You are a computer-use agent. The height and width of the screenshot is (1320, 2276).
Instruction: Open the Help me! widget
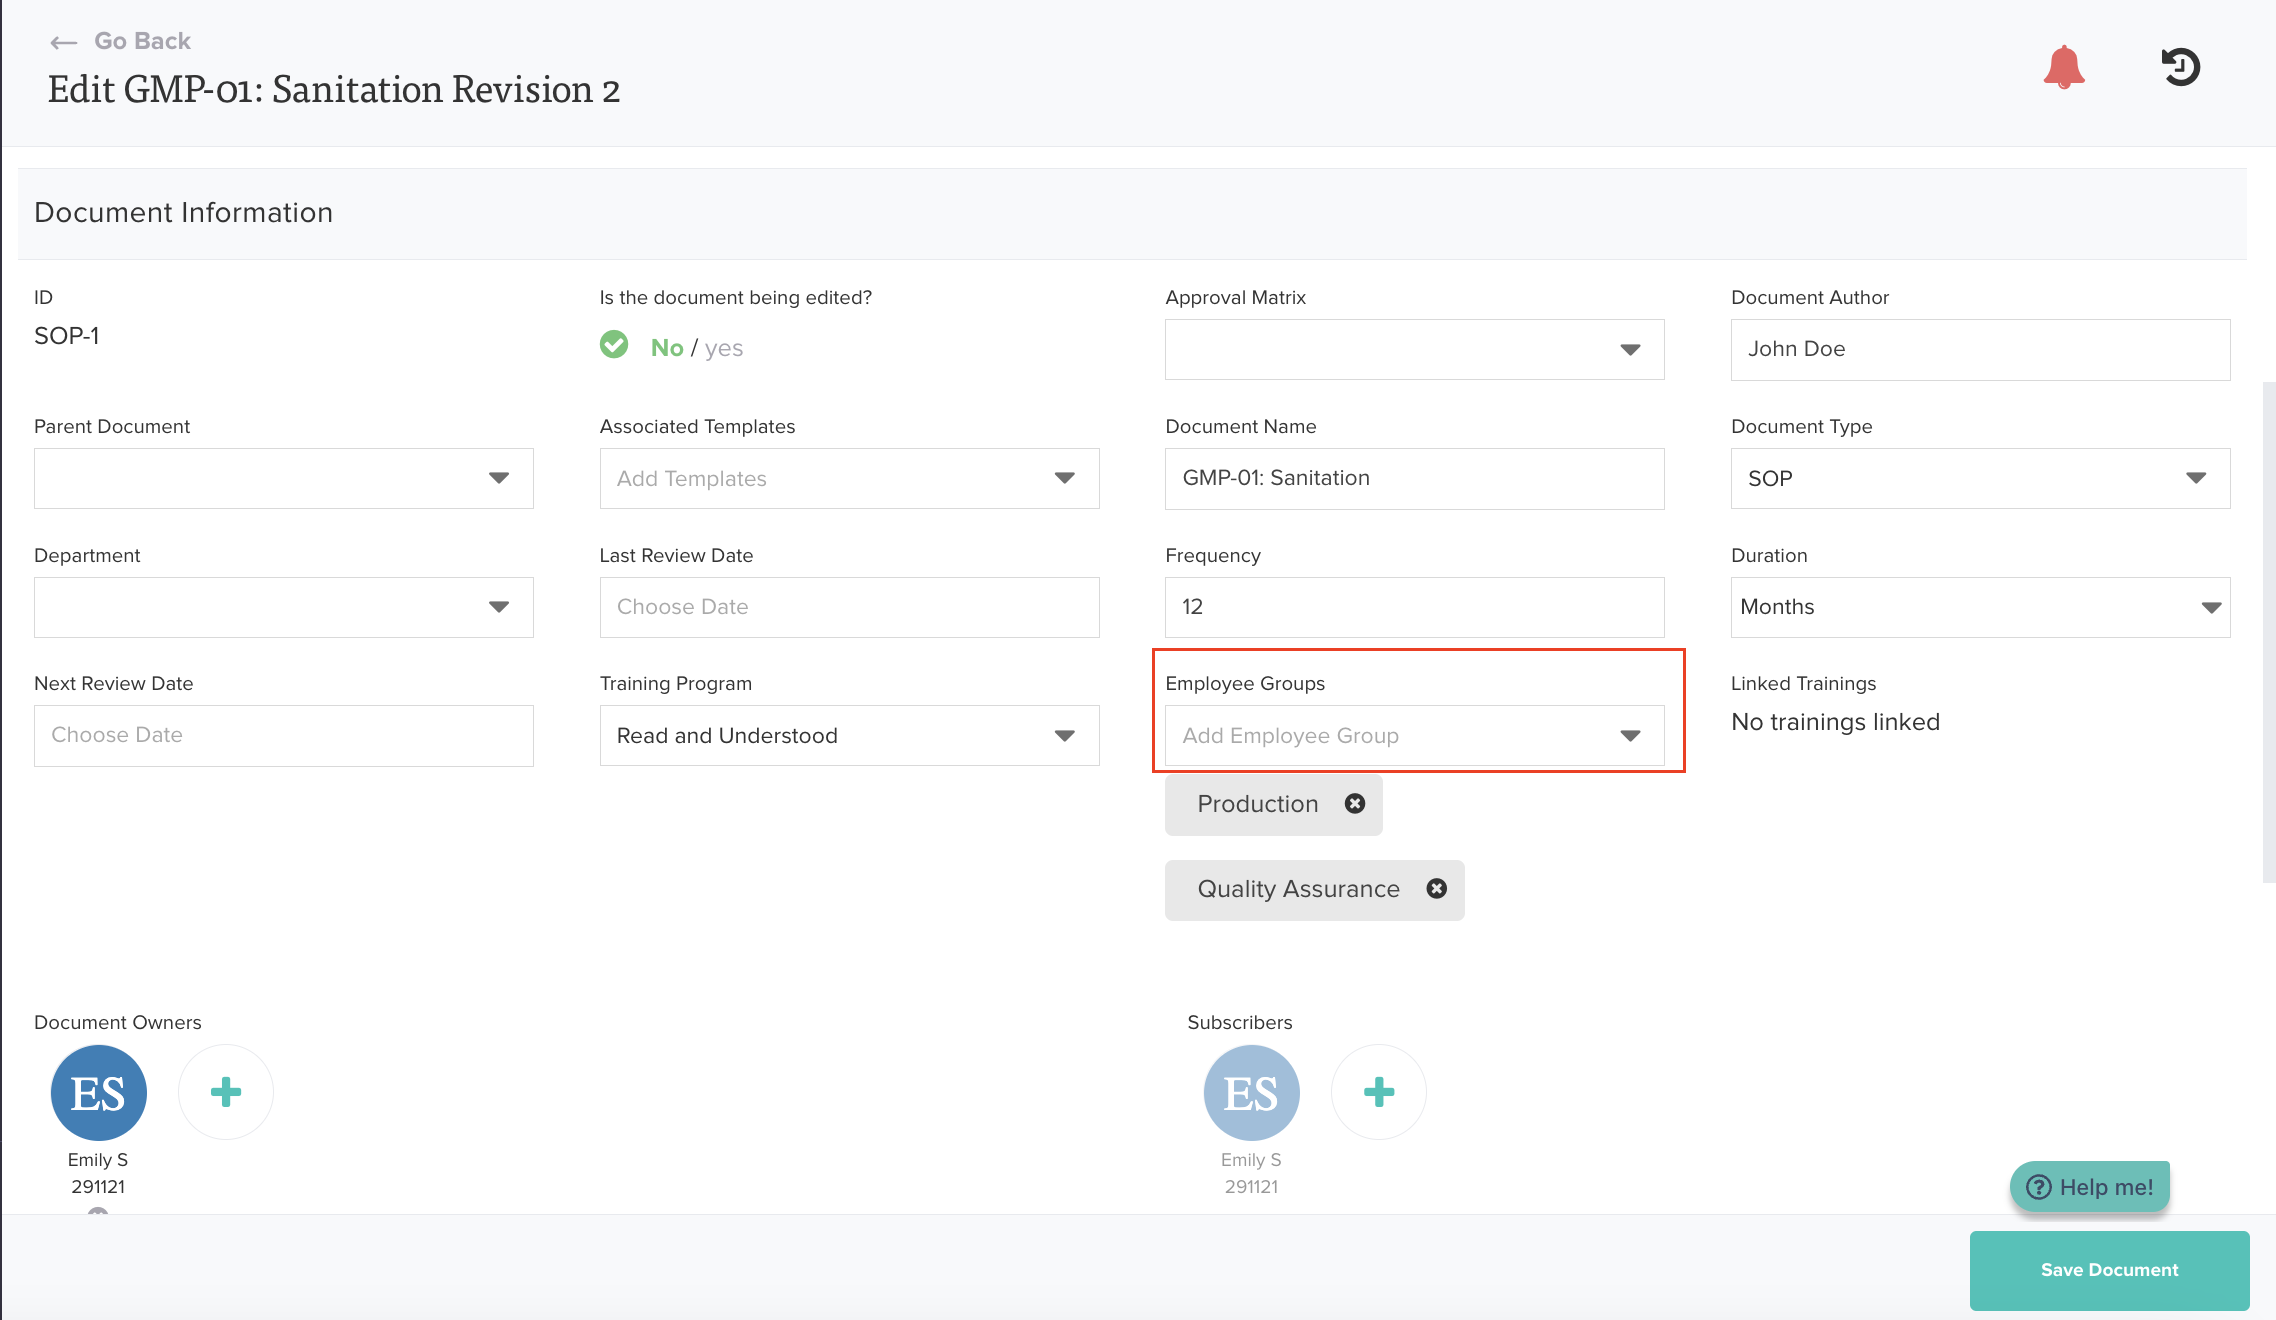coord(2090,1187)
